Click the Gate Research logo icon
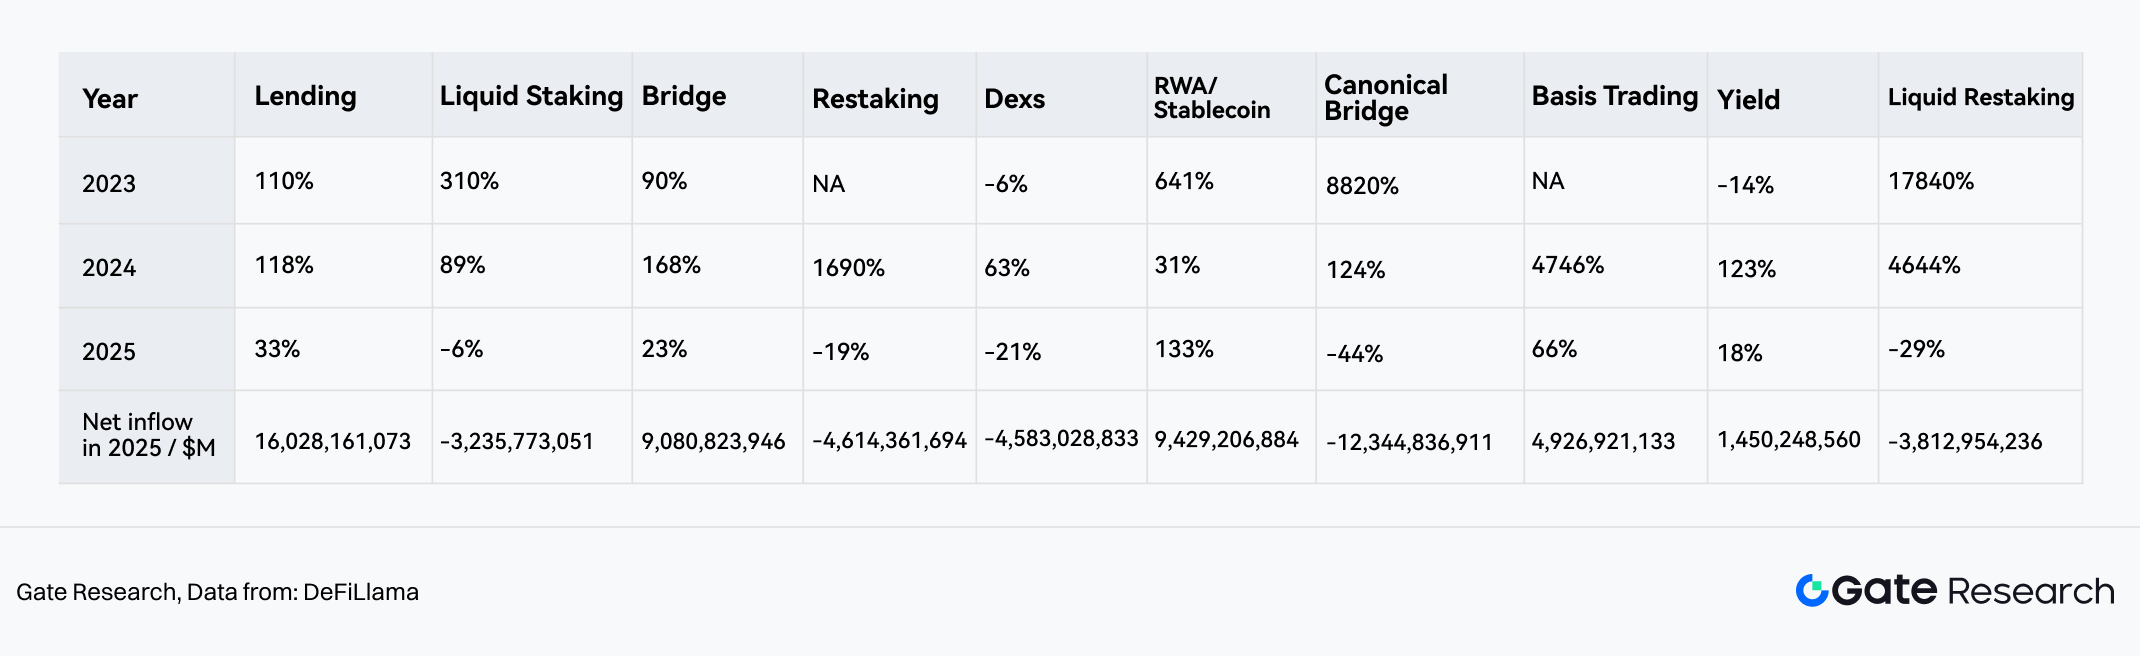 [1812, 591]
